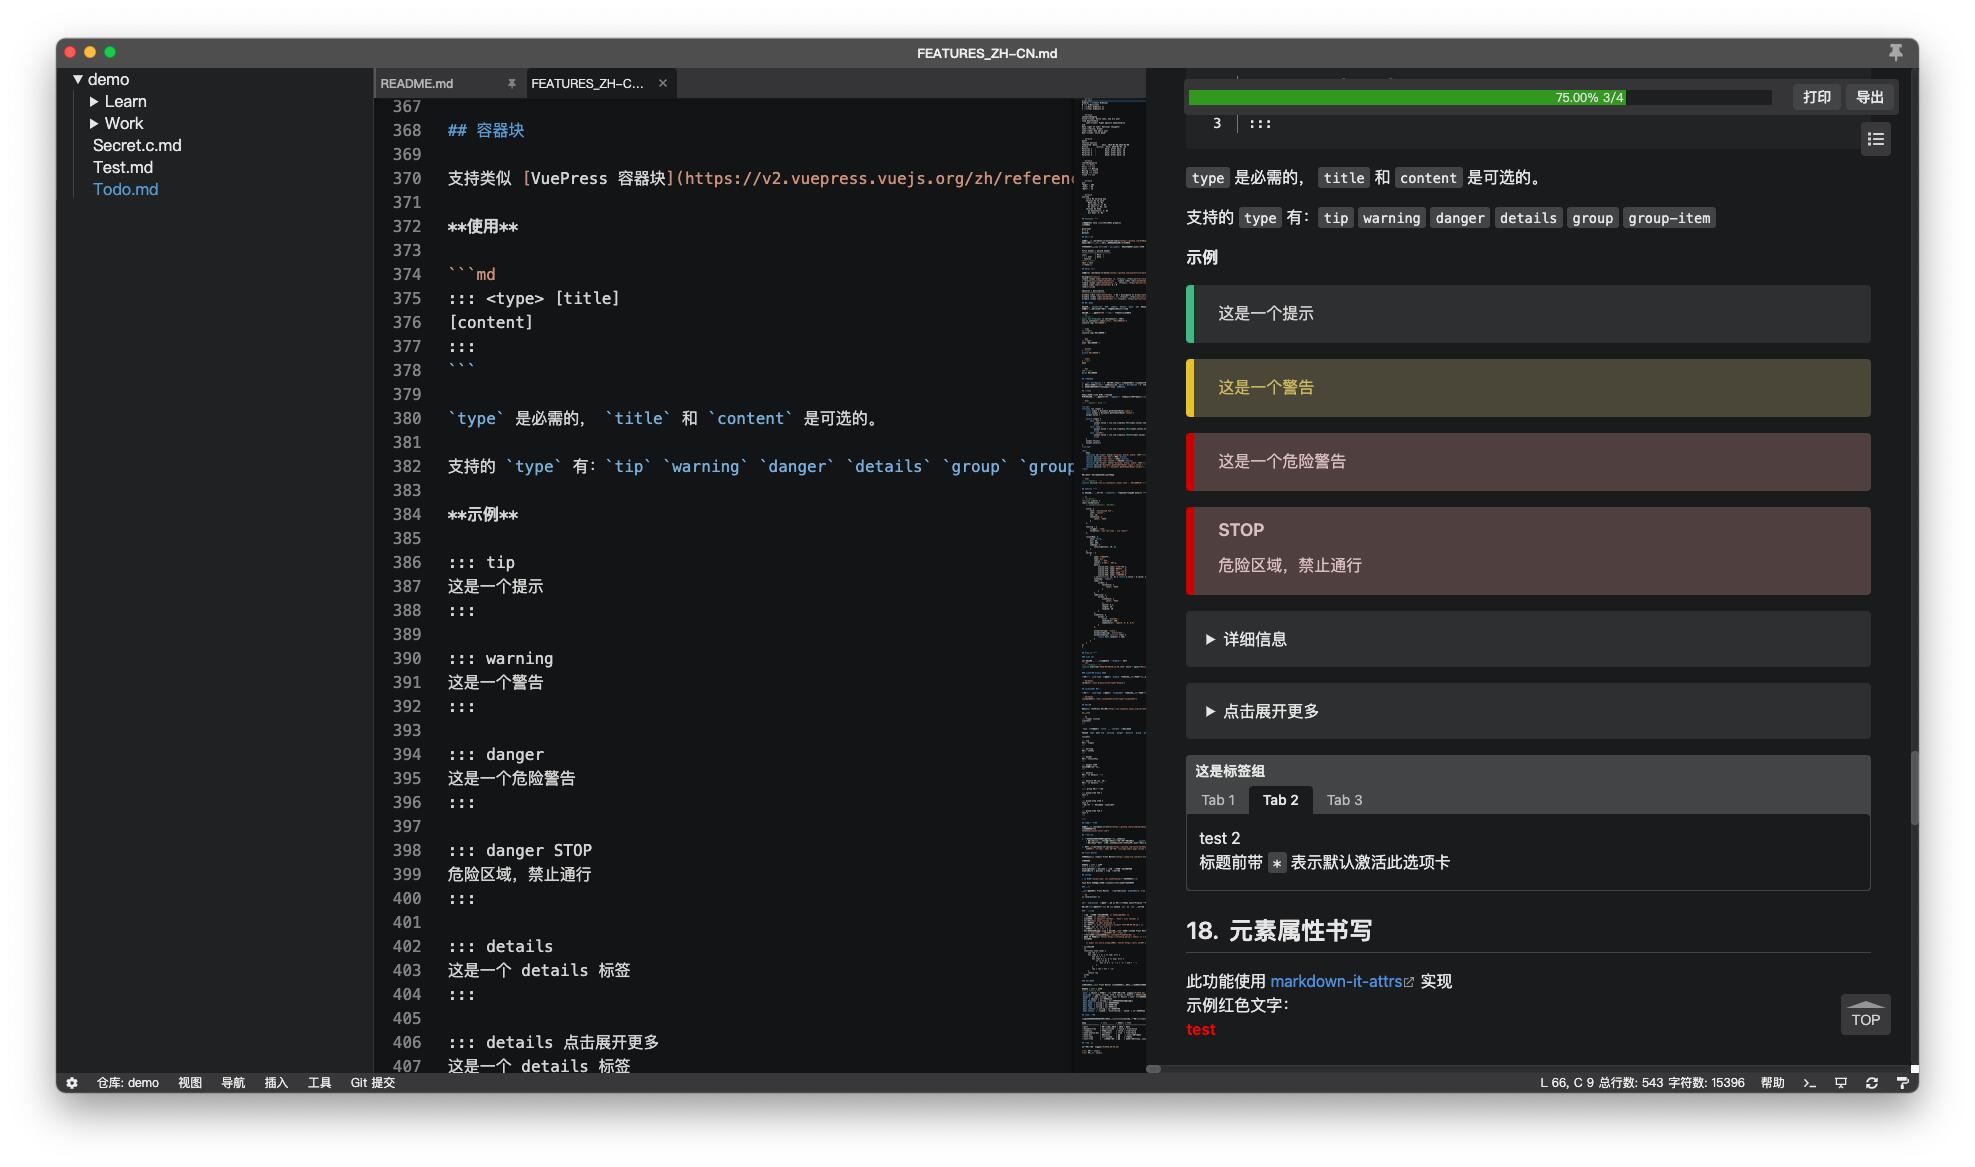The height and width of the screenshot is (1167, 1975).
Task: Open Todo.md file
Action: coord(125,189)
